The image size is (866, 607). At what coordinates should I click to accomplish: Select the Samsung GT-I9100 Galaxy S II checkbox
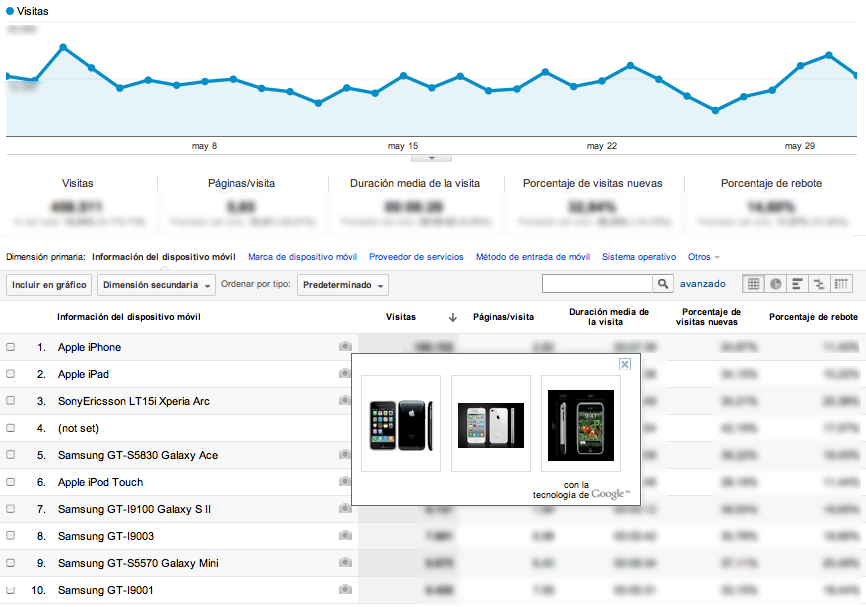point(11,509)
